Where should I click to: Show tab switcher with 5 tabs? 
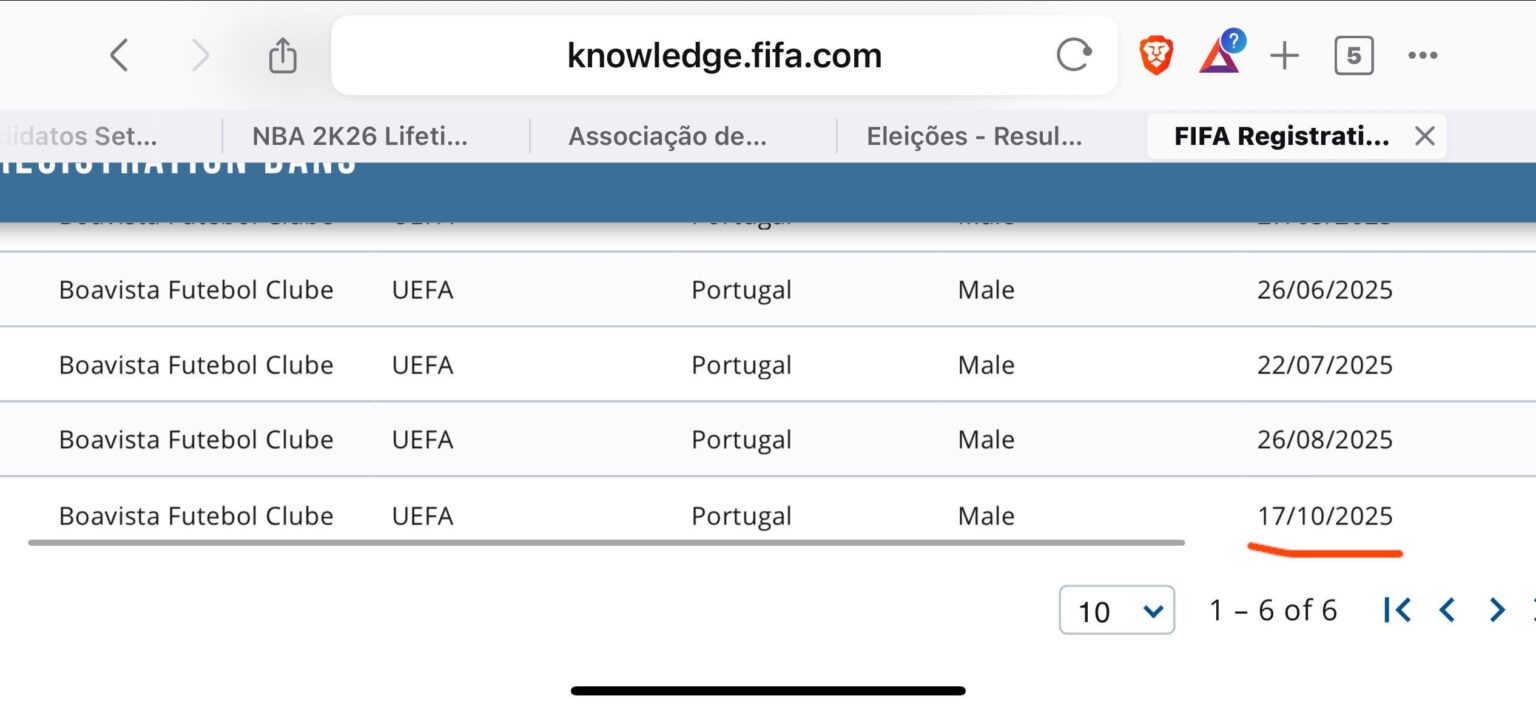(x=1353, y=56)
